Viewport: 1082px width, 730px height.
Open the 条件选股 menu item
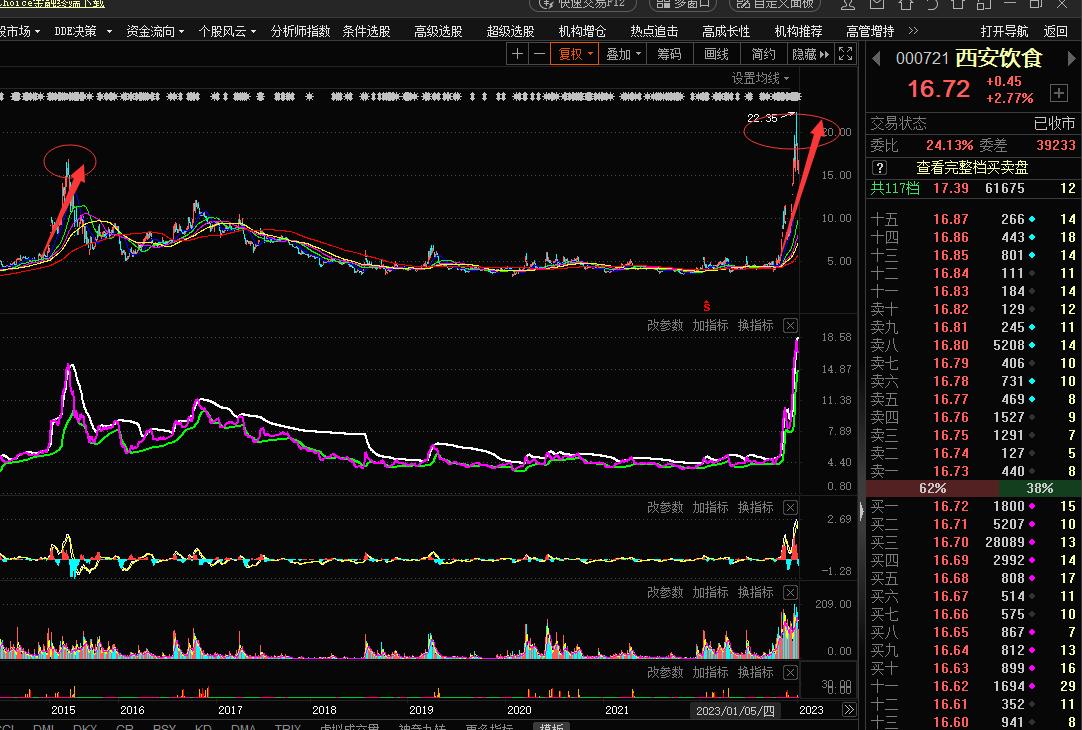(366, 31)
